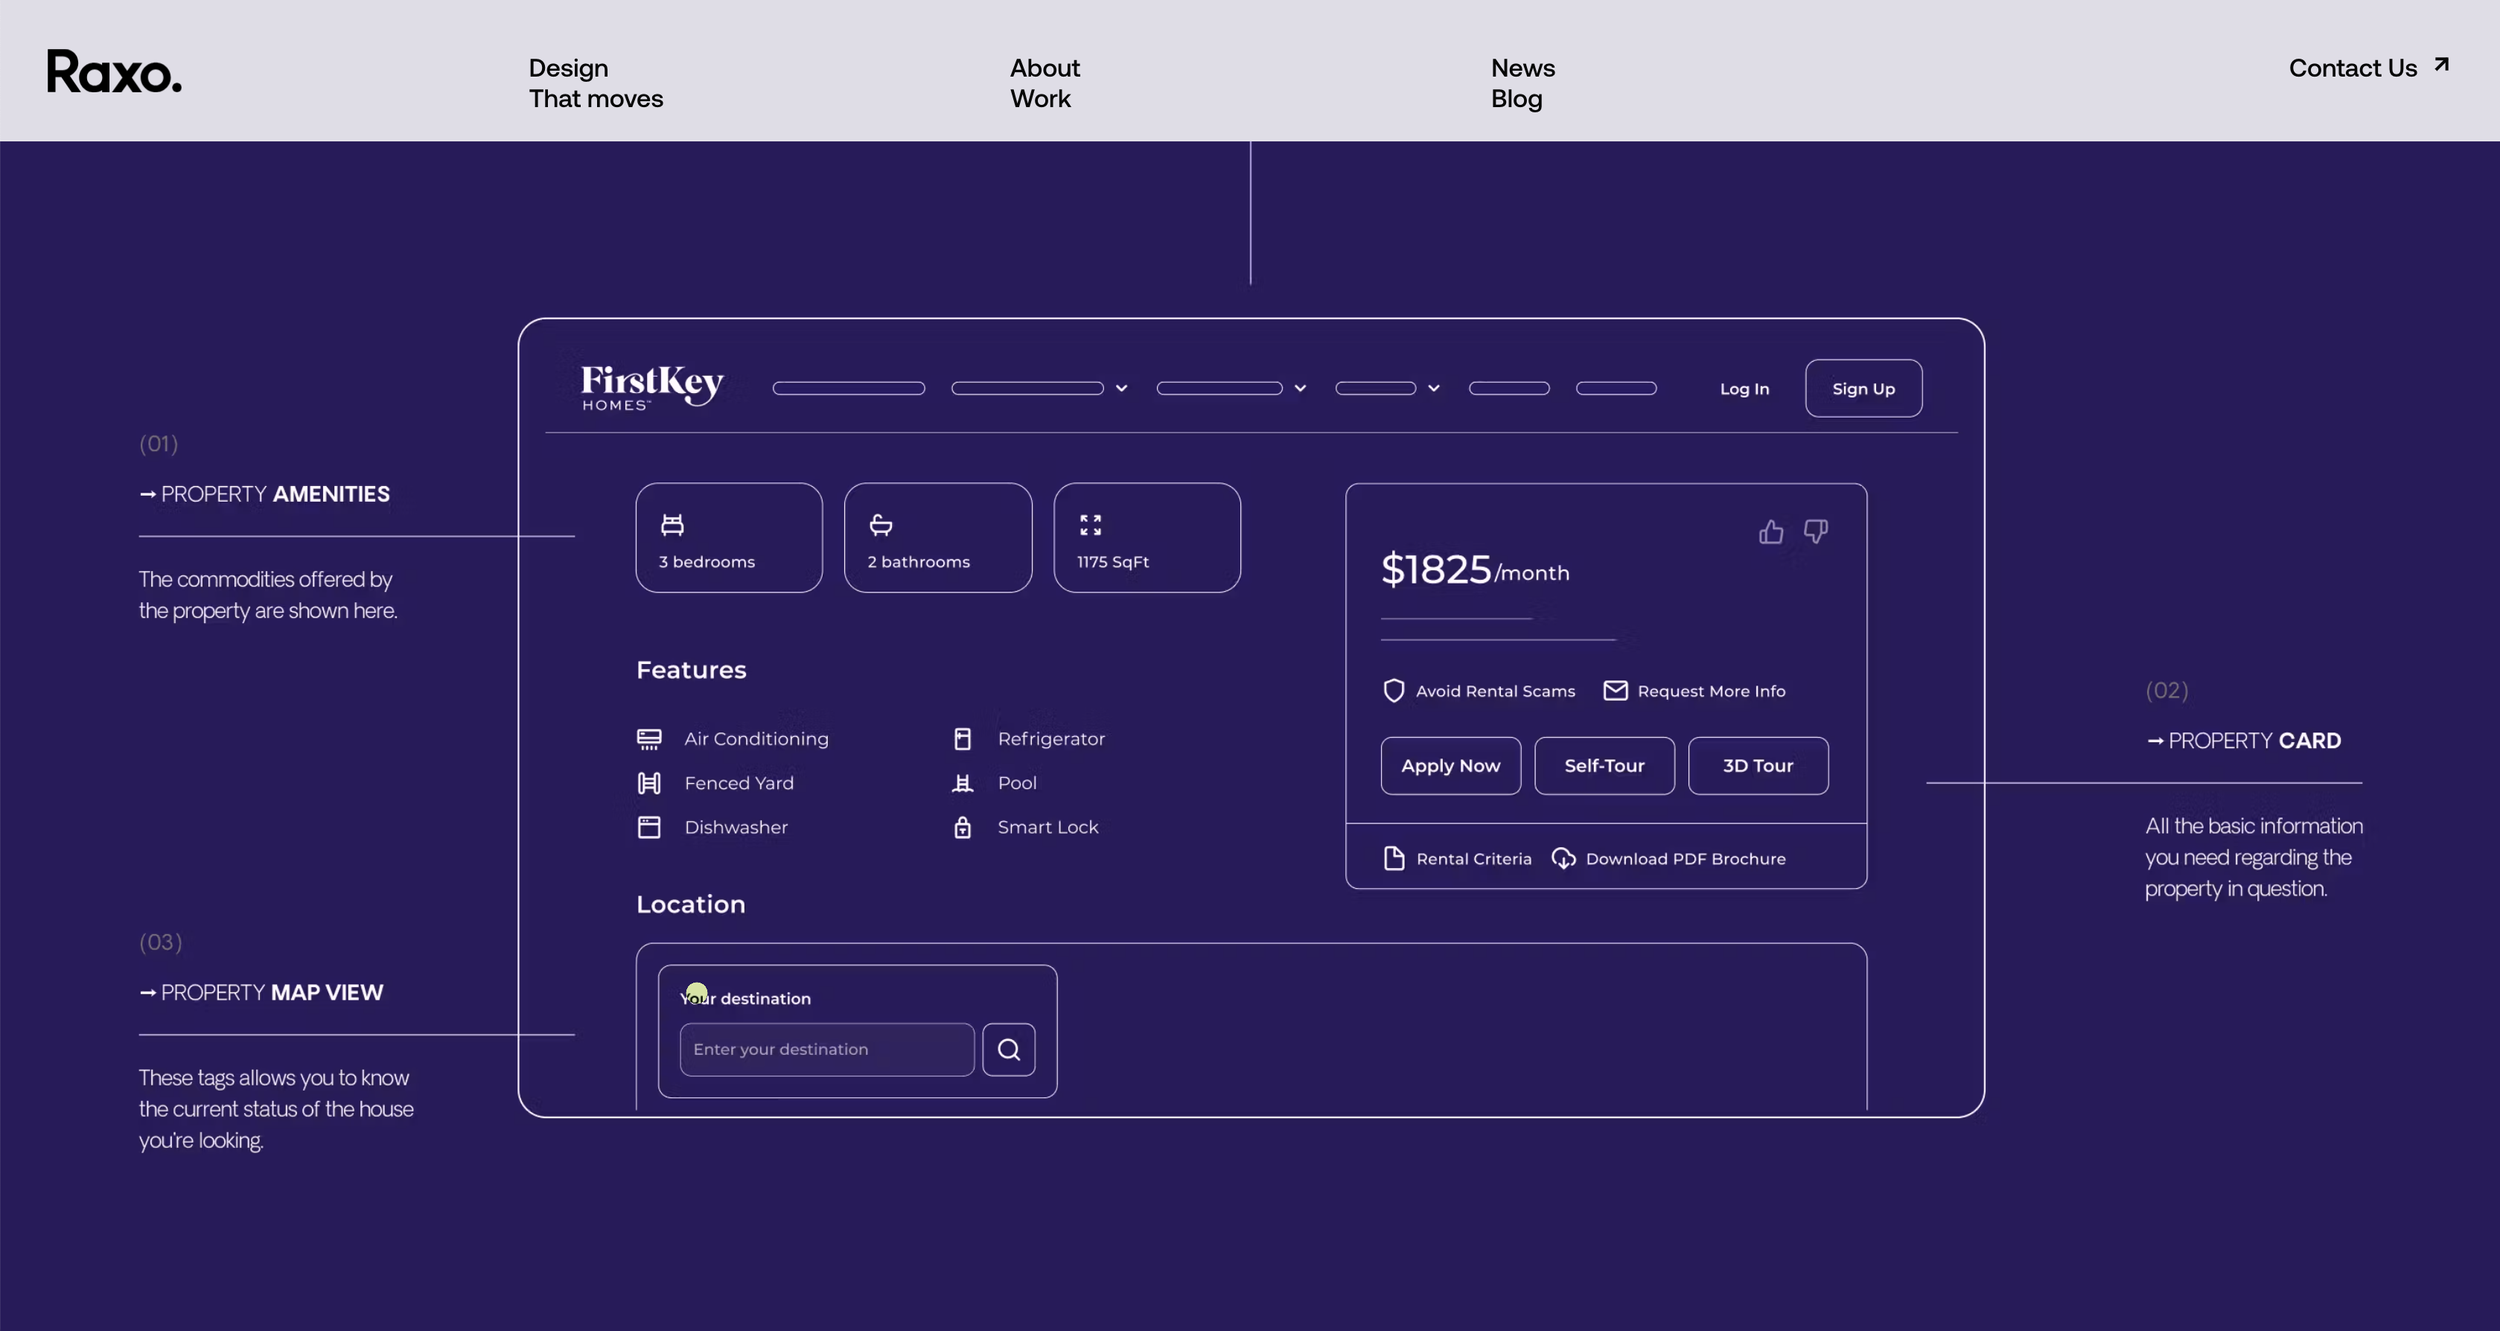Click the Download PDF Brochure cloud icon

[1563, 858]
